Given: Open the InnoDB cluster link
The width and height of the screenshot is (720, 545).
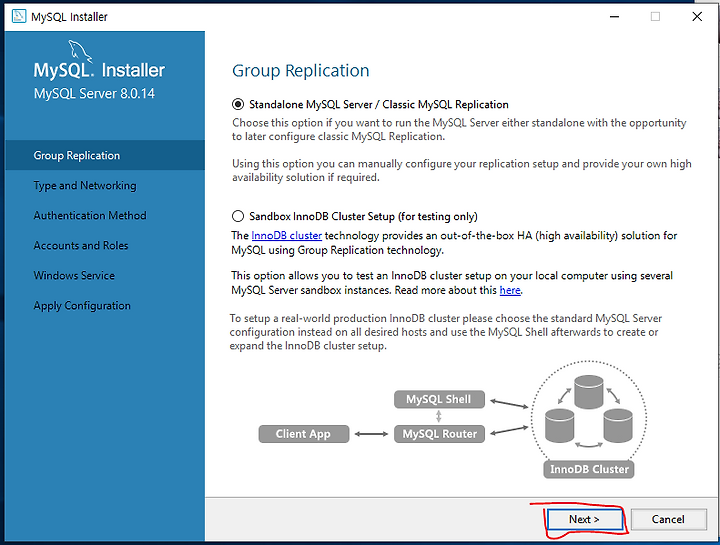Looking at the screenshot, I should tap(287, 236).
